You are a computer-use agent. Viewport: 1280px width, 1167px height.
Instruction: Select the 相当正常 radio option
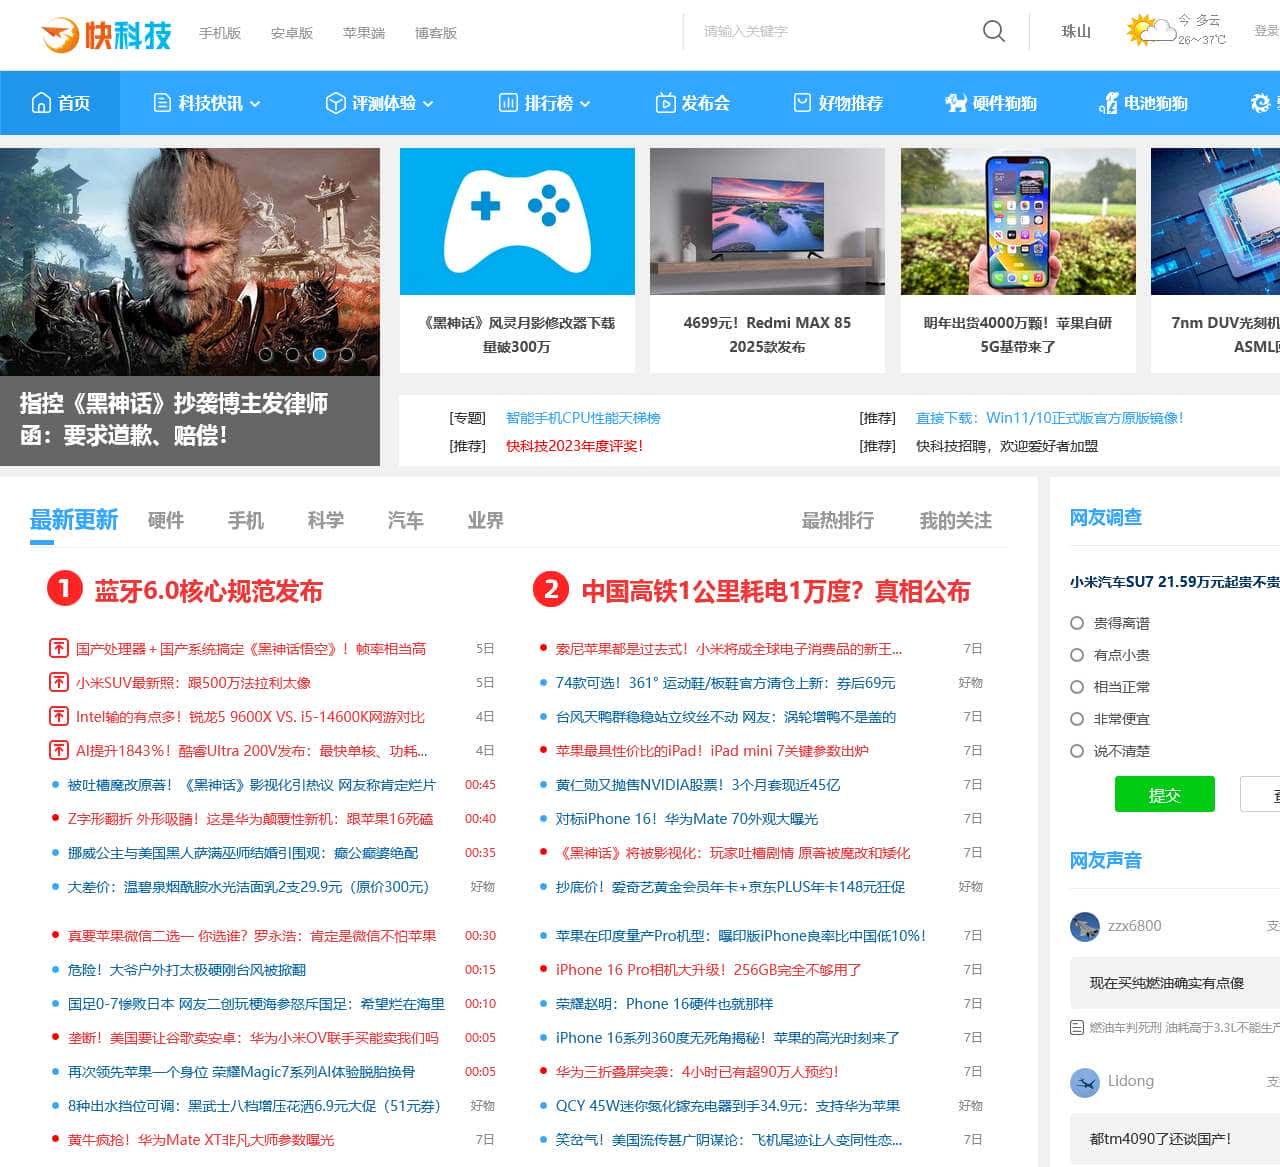point(1077,687)
